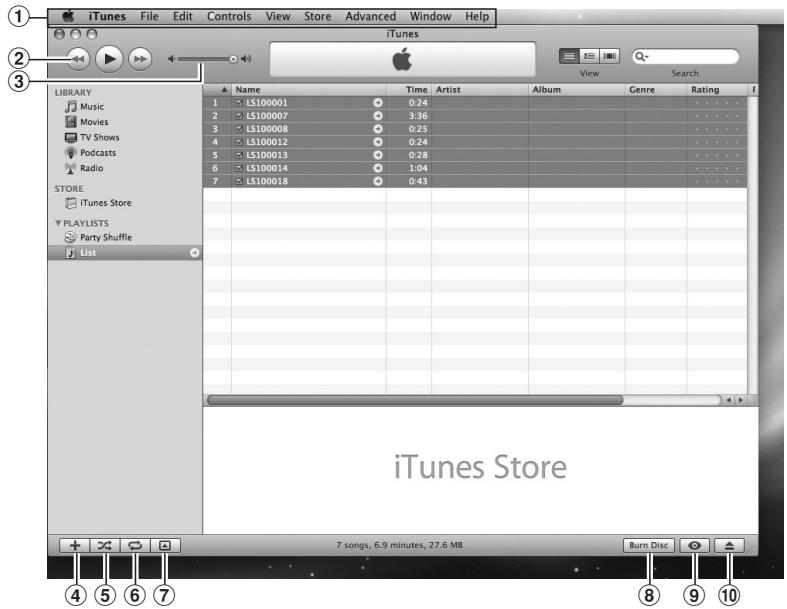787x609 pixels.
Task: Select the List playlist
Action: [125, 253]
